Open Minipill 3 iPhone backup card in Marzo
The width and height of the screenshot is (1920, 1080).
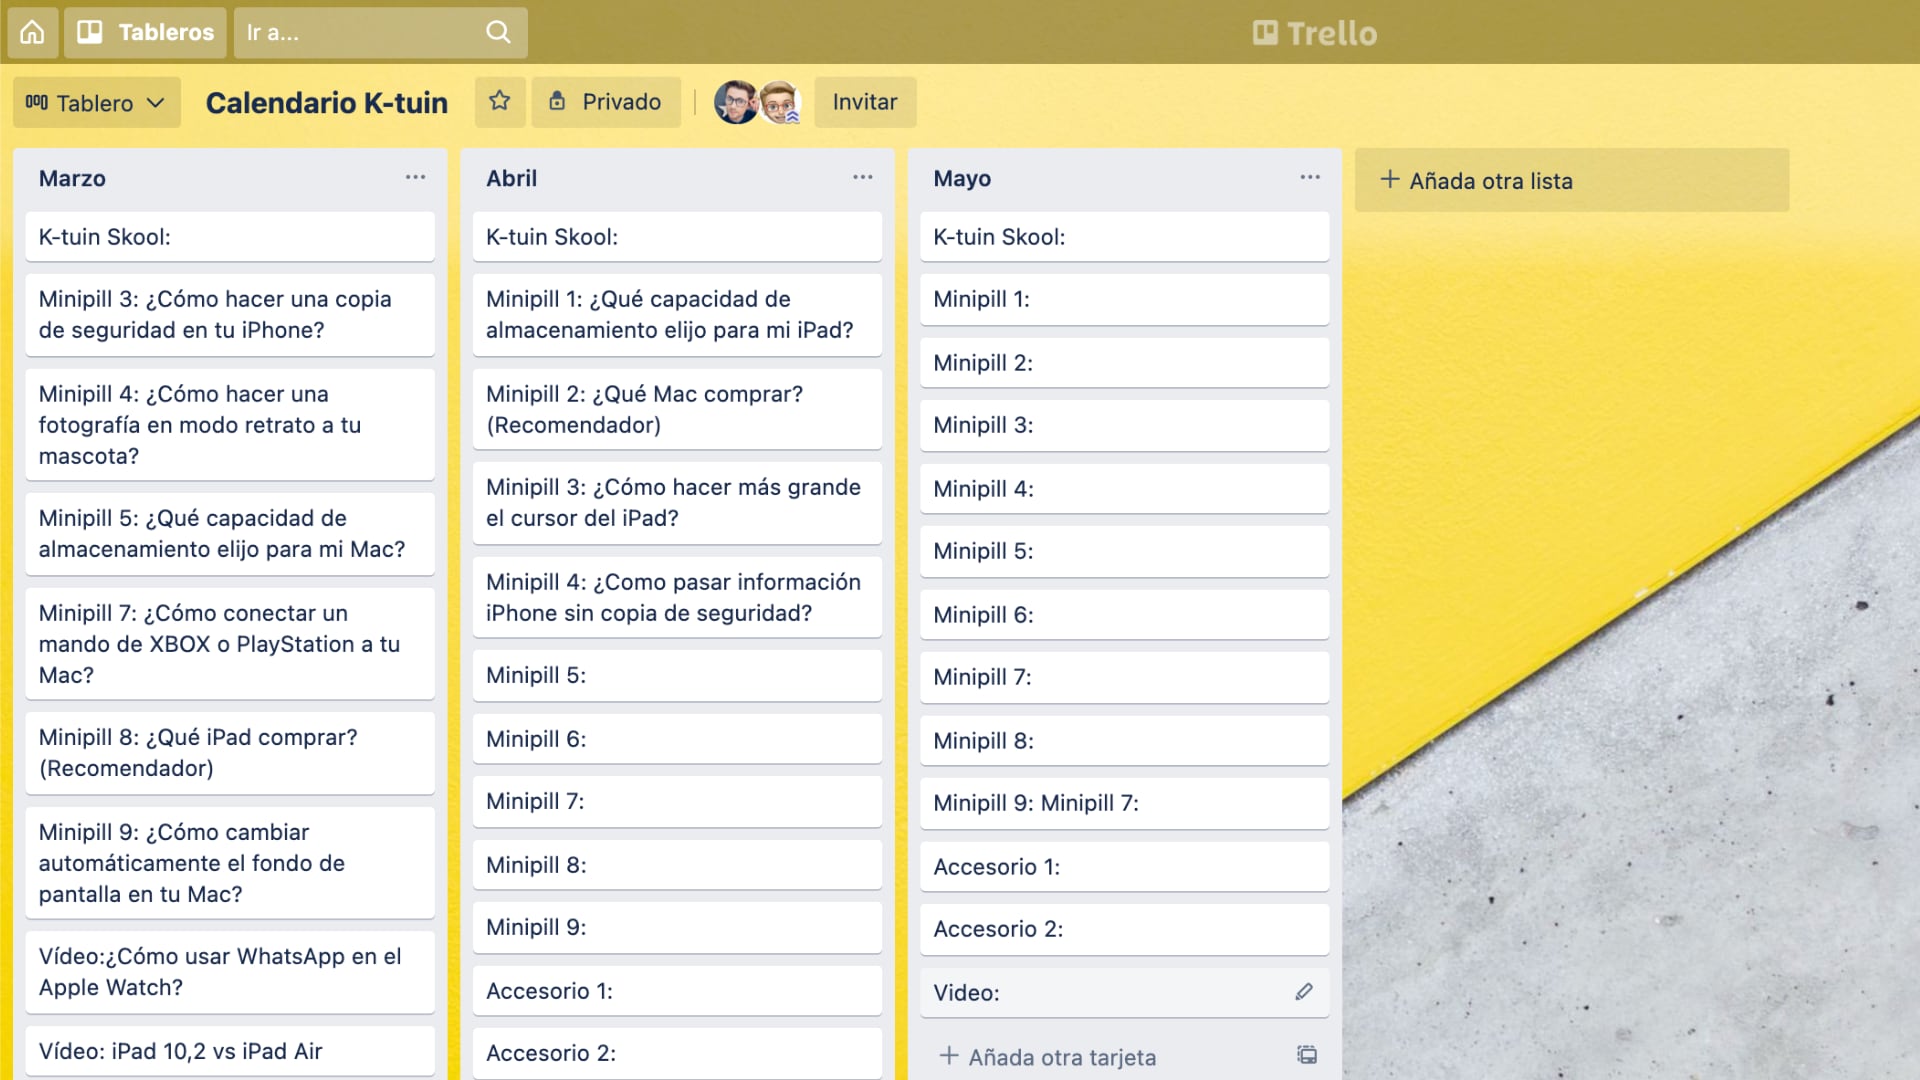tap(230, 314)
